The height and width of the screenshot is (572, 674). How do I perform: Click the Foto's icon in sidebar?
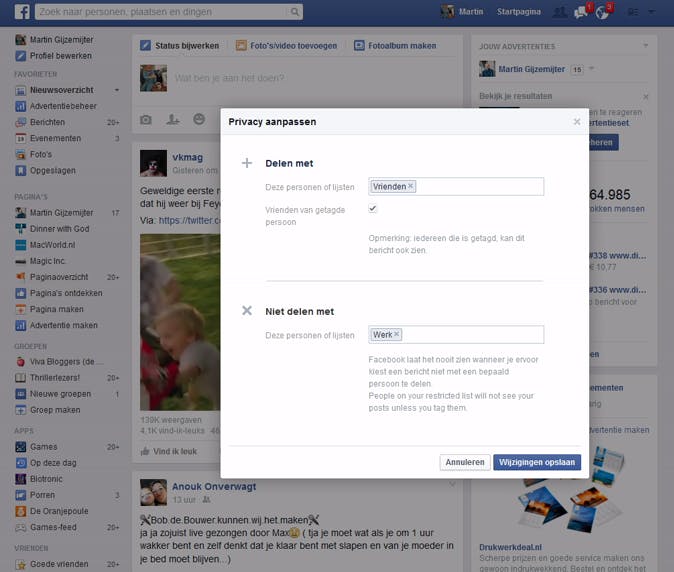point(20,154)
